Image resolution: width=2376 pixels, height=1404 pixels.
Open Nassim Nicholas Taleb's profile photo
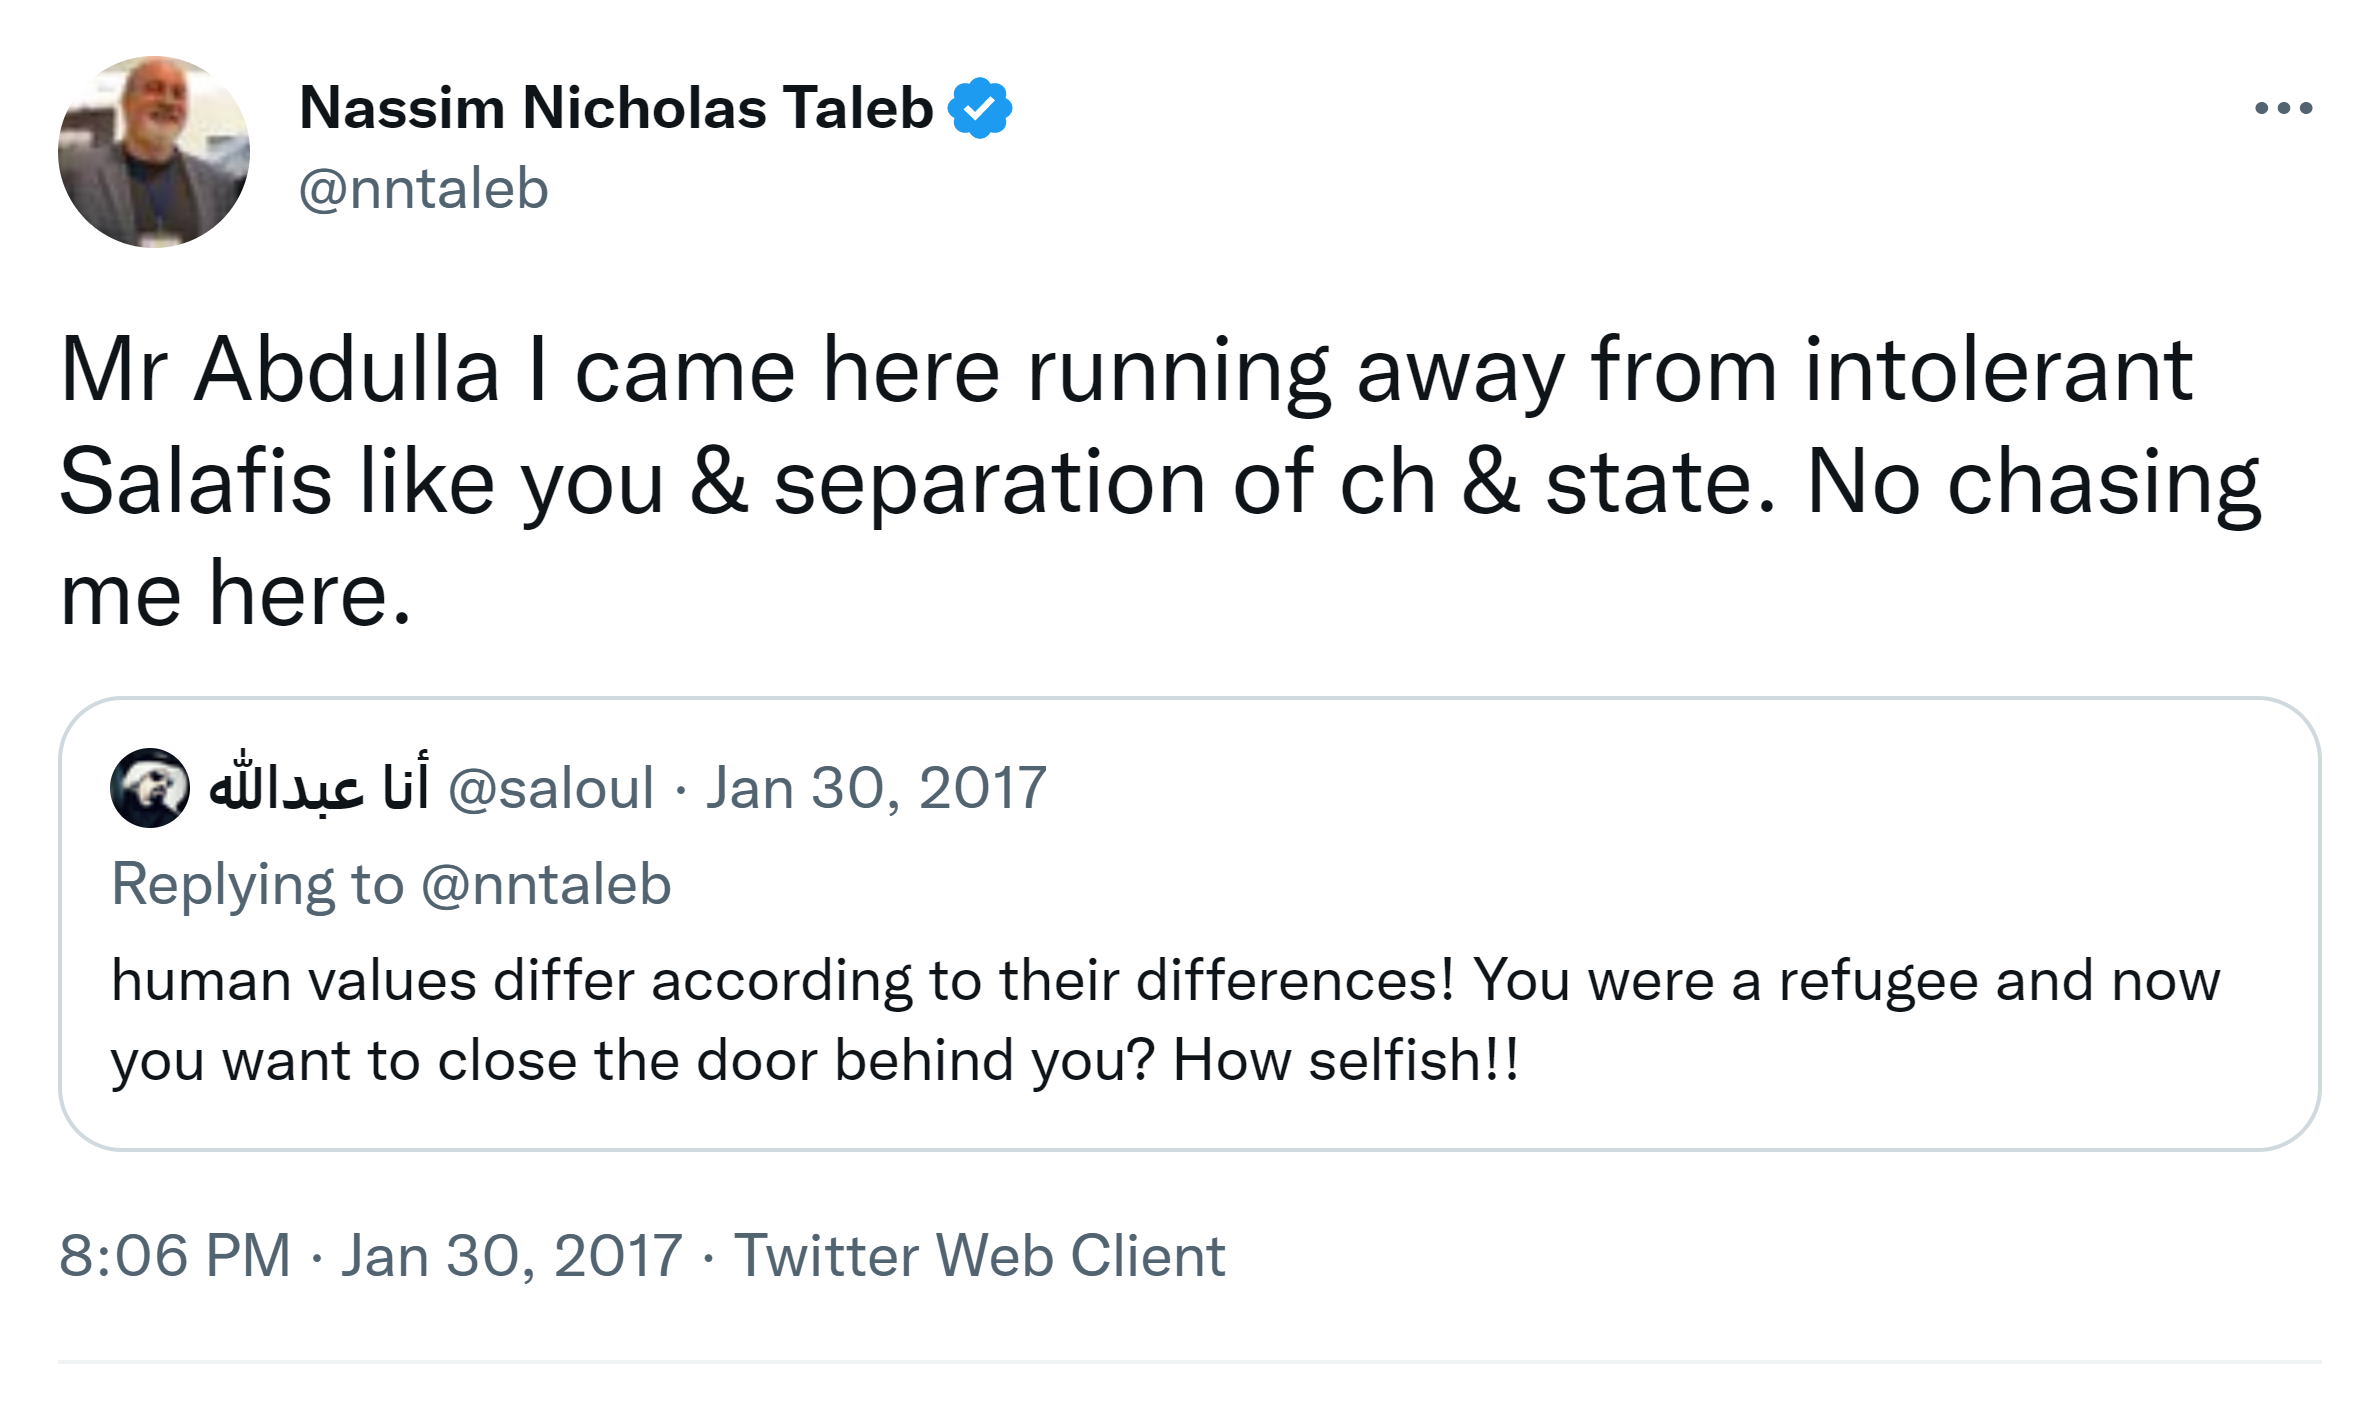pos(154,152)
